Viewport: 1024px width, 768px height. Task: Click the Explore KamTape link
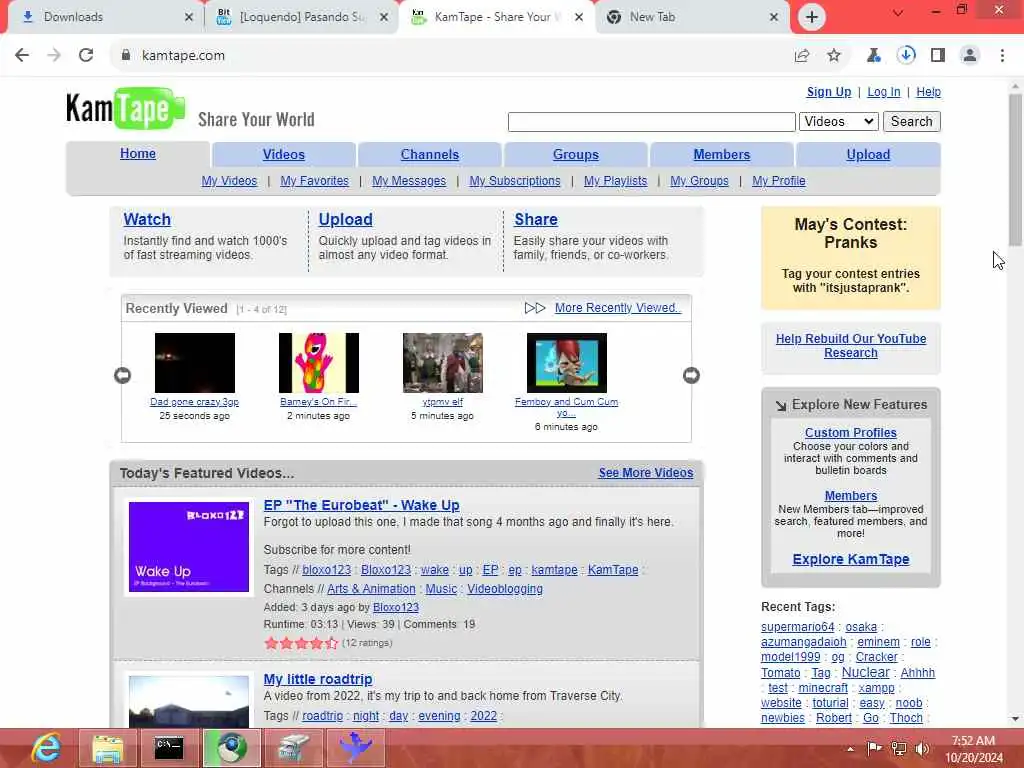(851, 559)
